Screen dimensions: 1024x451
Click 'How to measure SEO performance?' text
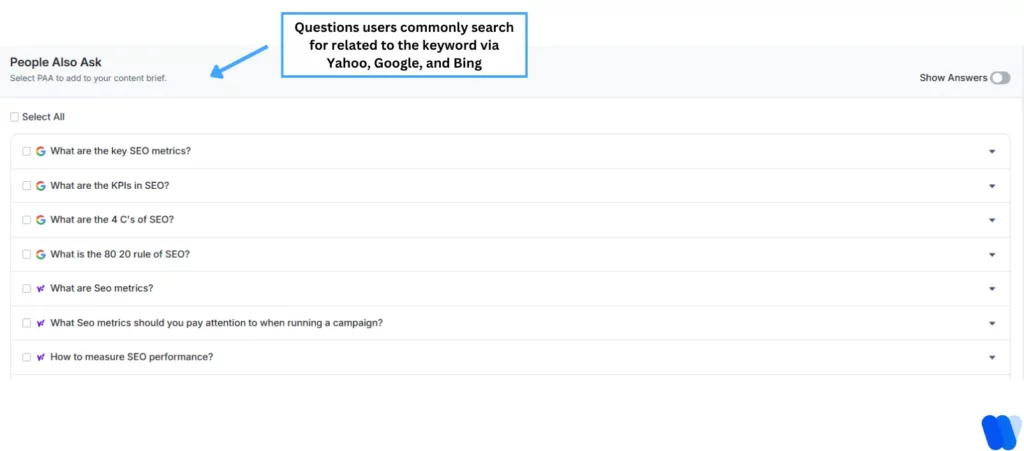[x=132, y=357]
